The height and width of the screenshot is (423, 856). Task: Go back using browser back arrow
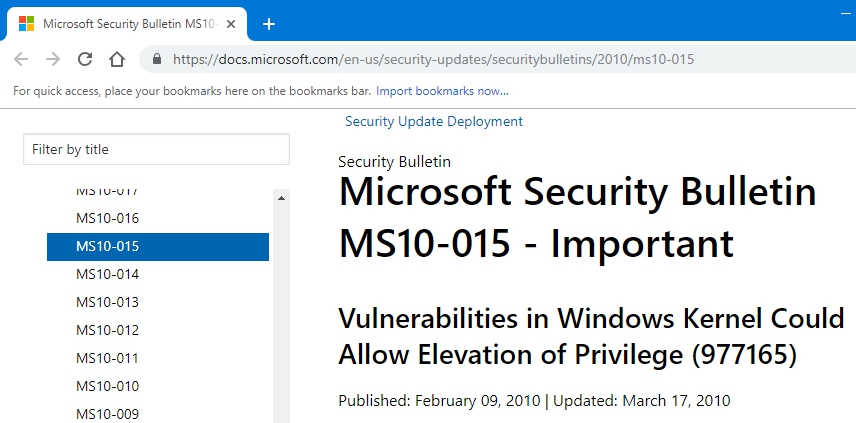pyautogui.click(x=21, y=59)
